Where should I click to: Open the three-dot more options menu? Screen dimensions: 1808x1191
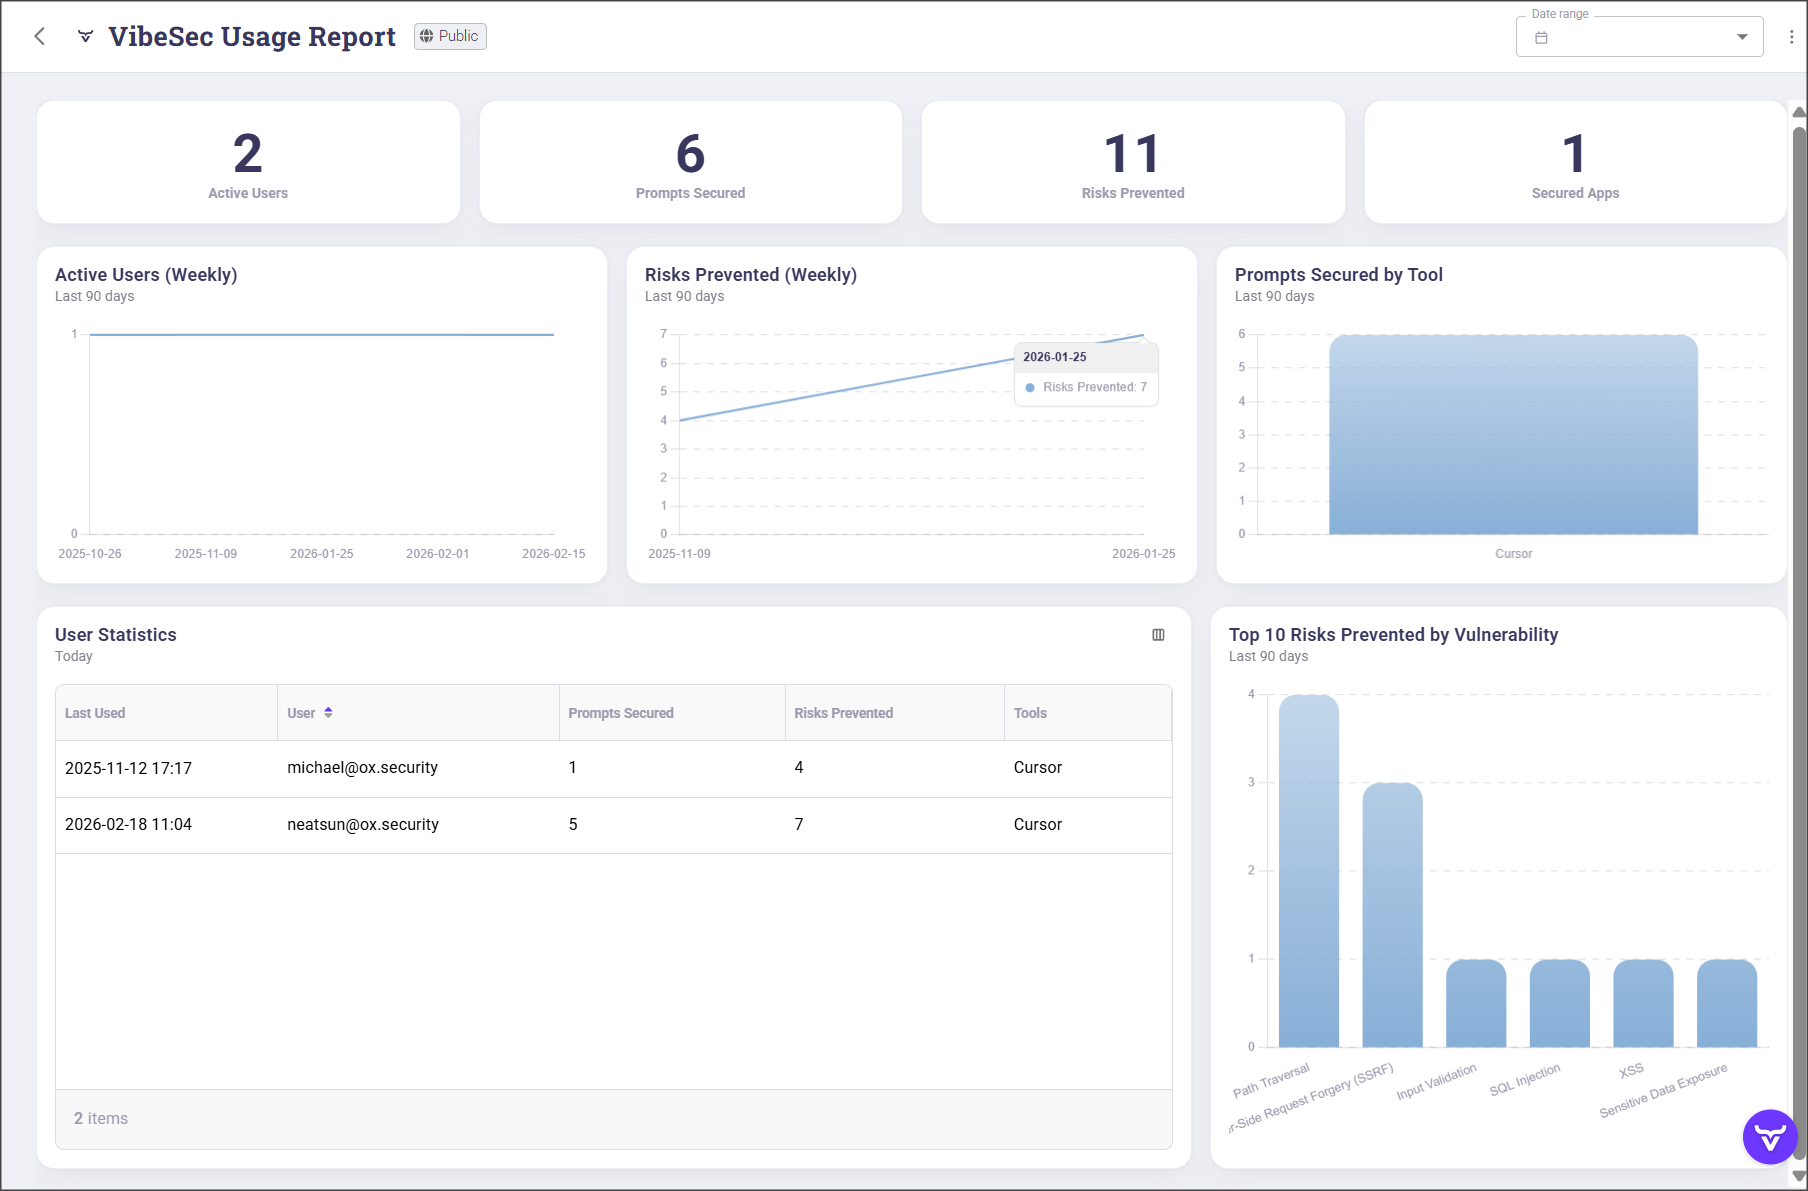[x=1791, y=37]
